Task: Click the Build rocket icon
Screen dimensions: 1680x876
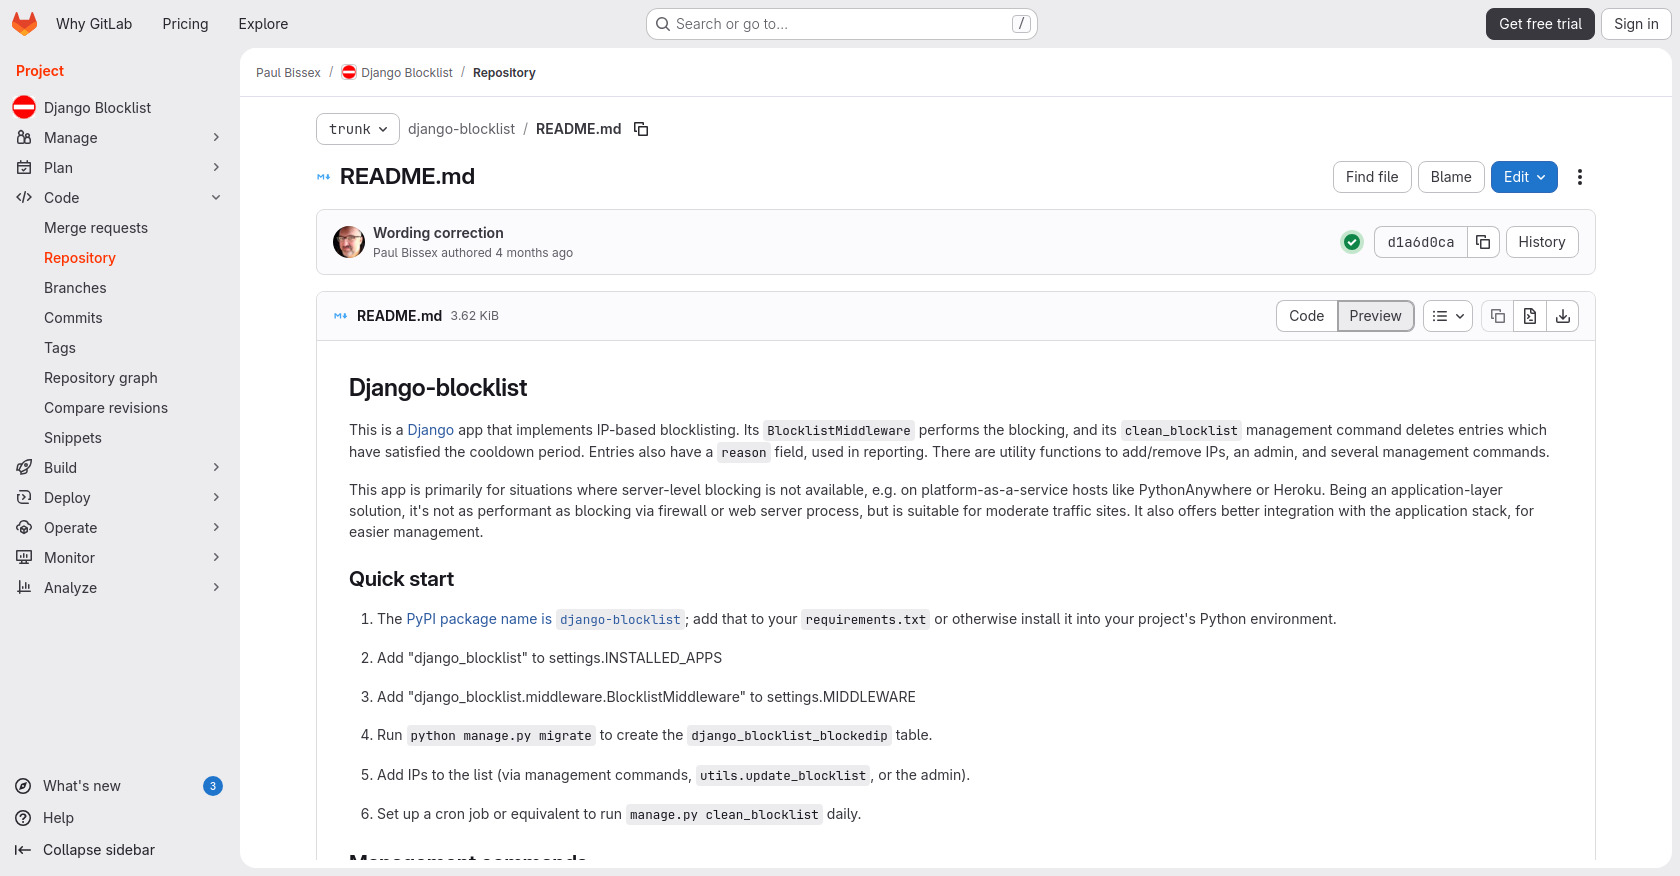Action: pyautogui.click(x=24, y=467)
